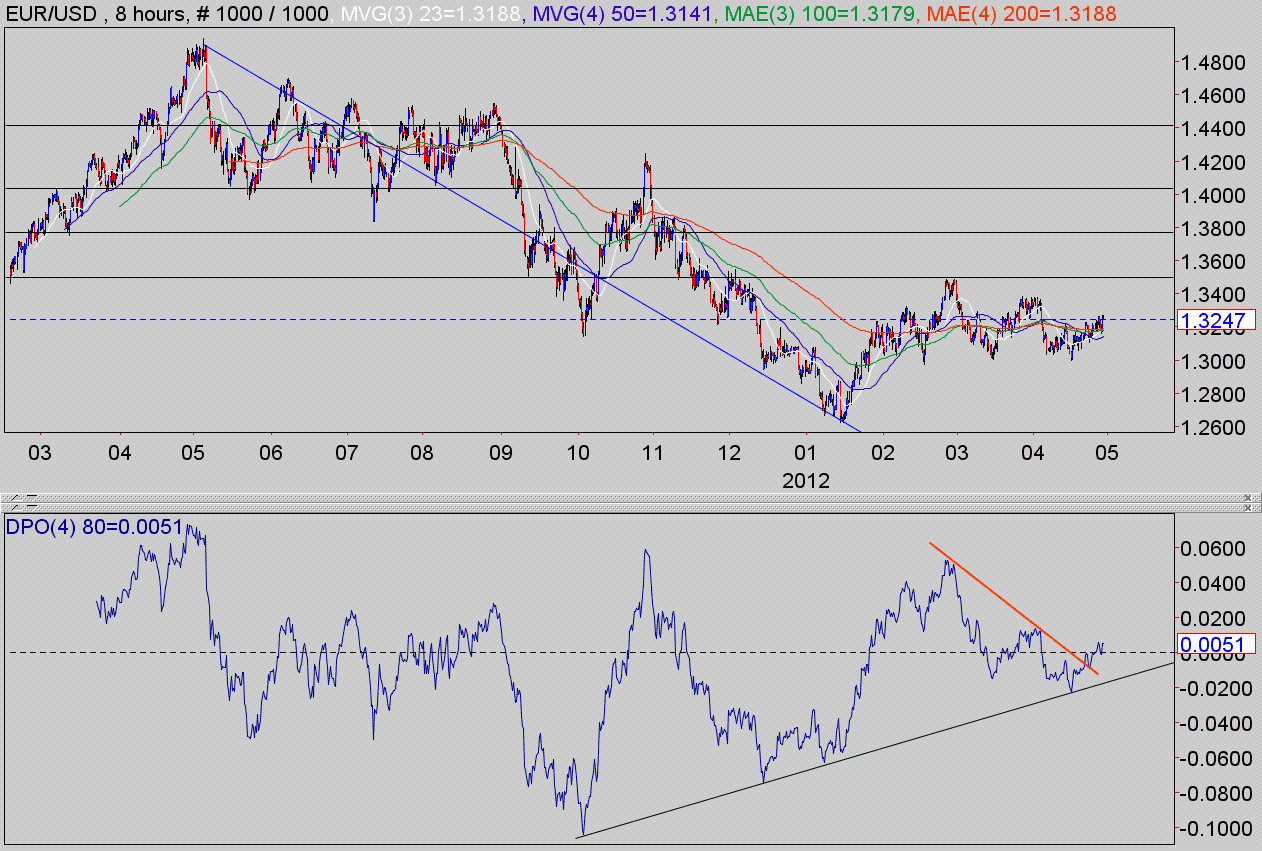This screenshot has width=1262, height=851.
Task: Click the up arrow on the upper pane splitter bar
Action: (x=17, y=498)
